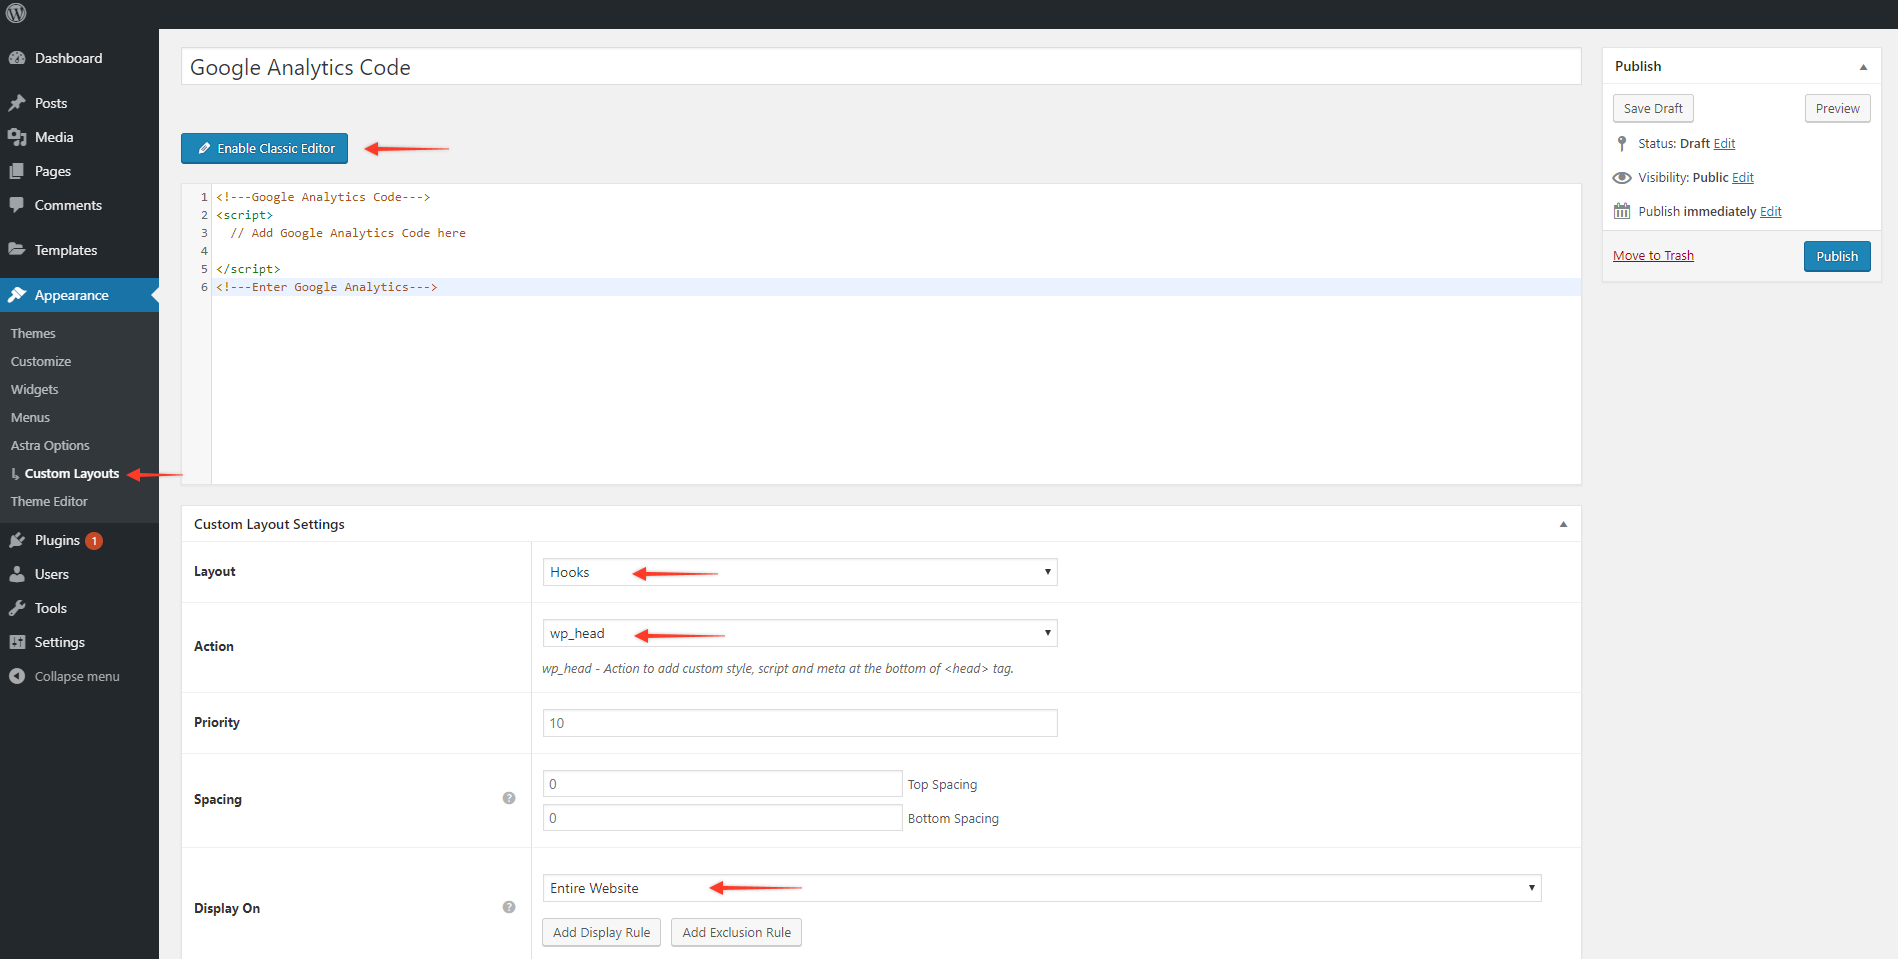Viewport: 1898px width, 959px height.
Task: Click the Collapse menu arrow icon
Action: (x=17, y=676)
